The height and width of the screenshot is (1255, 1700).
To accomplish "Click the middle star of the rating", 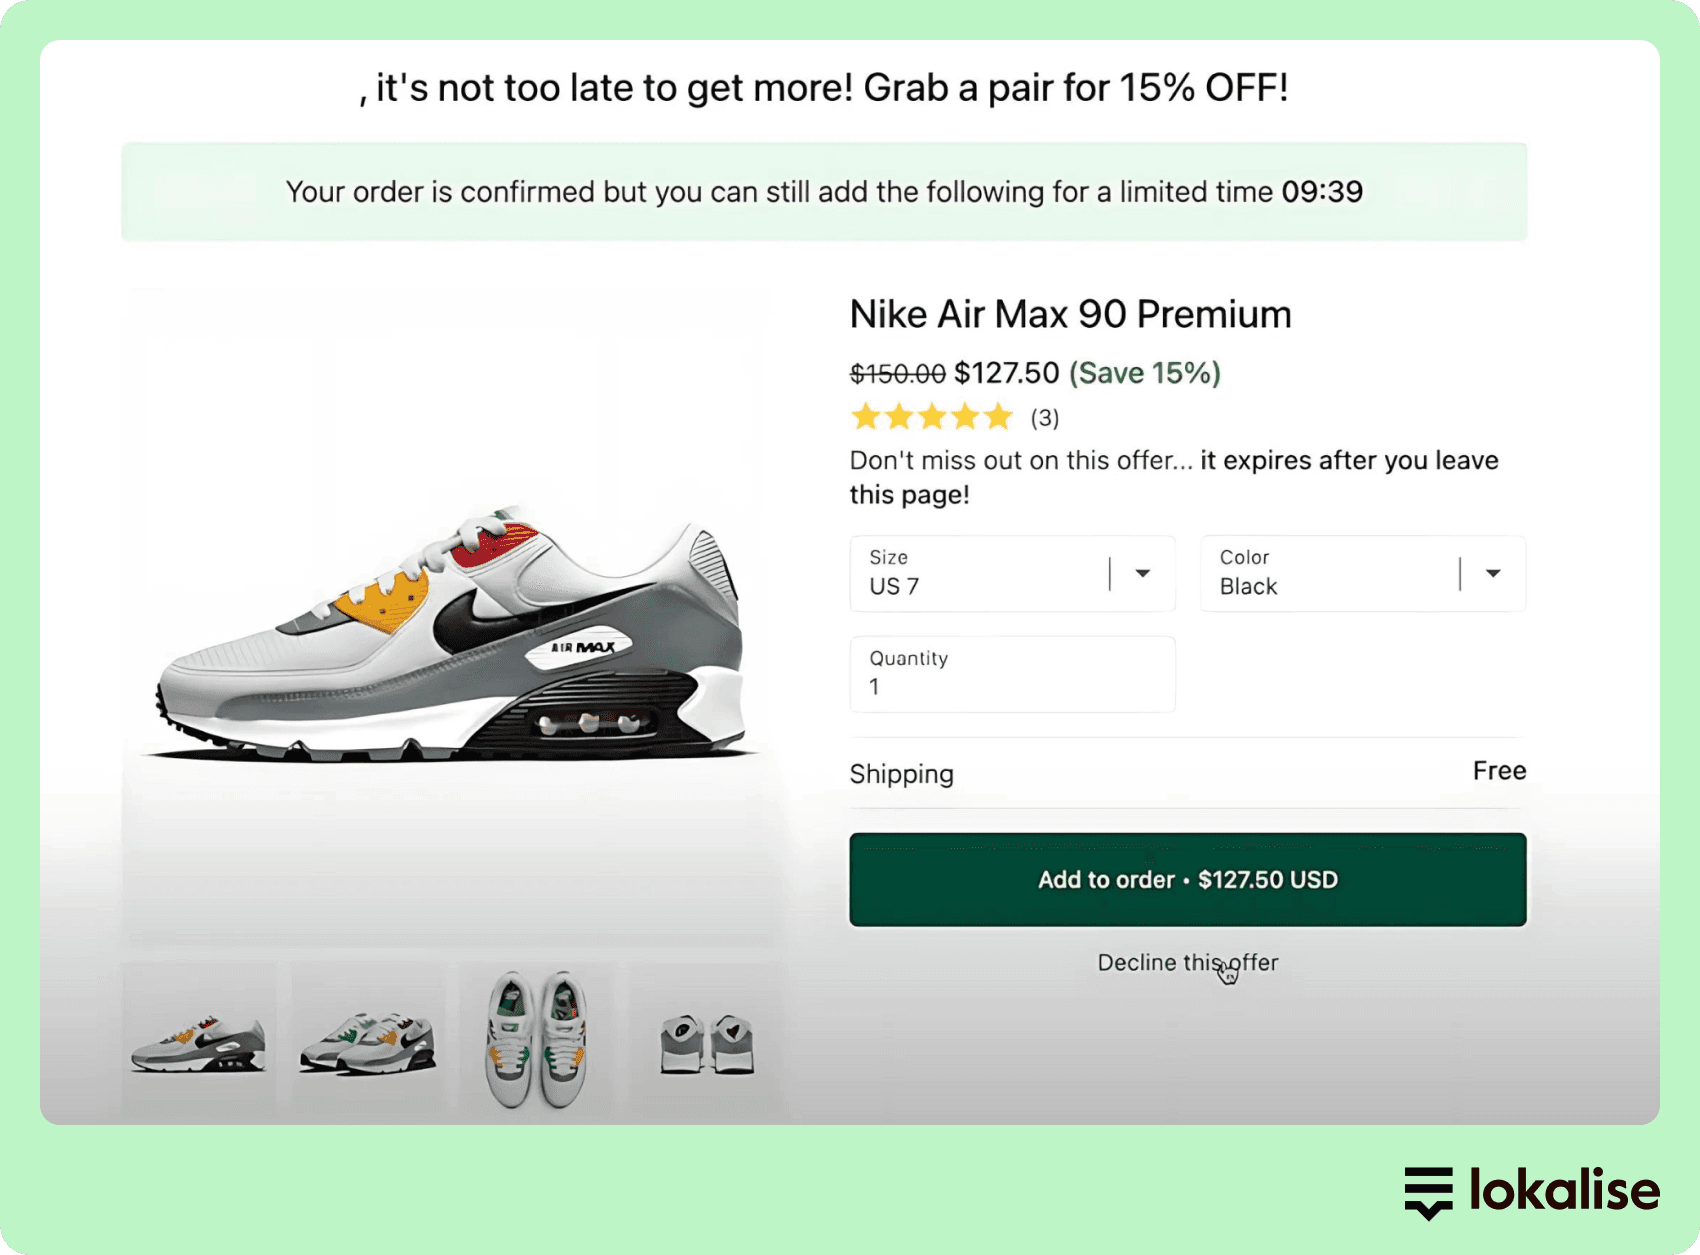I will pyautogui.click(x=932, y=417).
